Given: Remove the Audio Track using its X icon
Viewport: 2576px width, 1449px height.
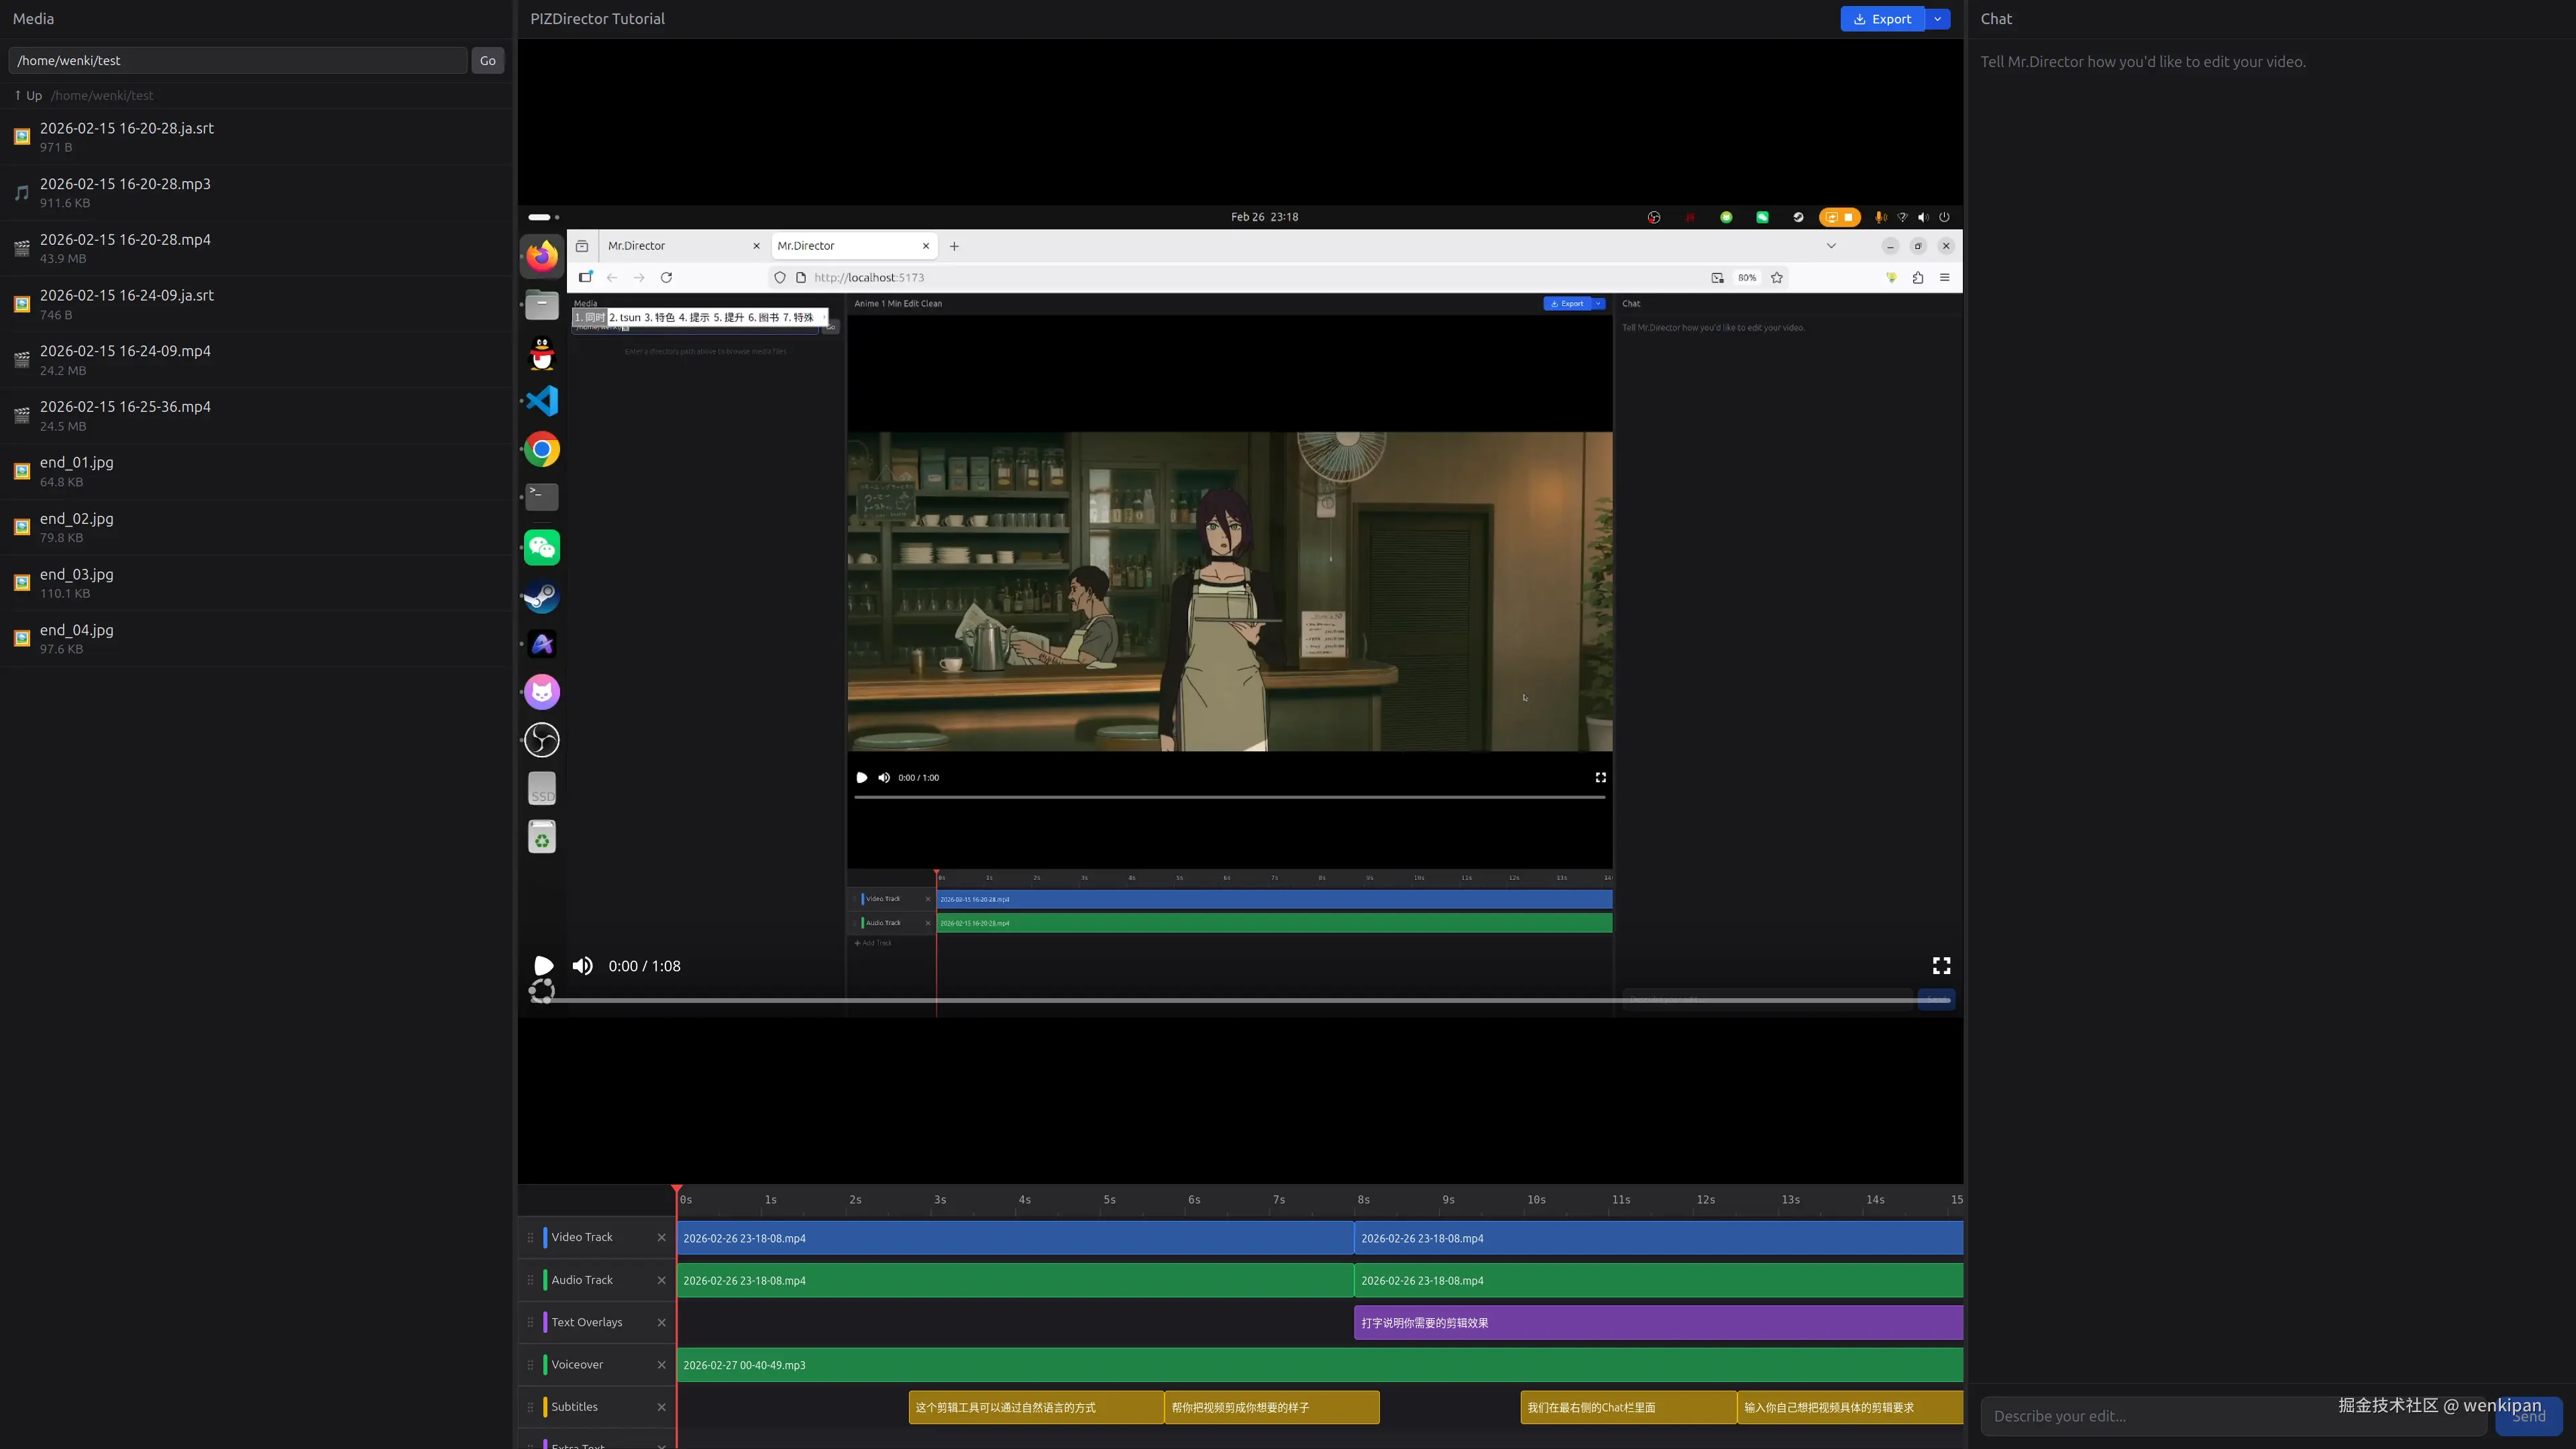Looking at the screenshot, I should [x=661, y=1280].
